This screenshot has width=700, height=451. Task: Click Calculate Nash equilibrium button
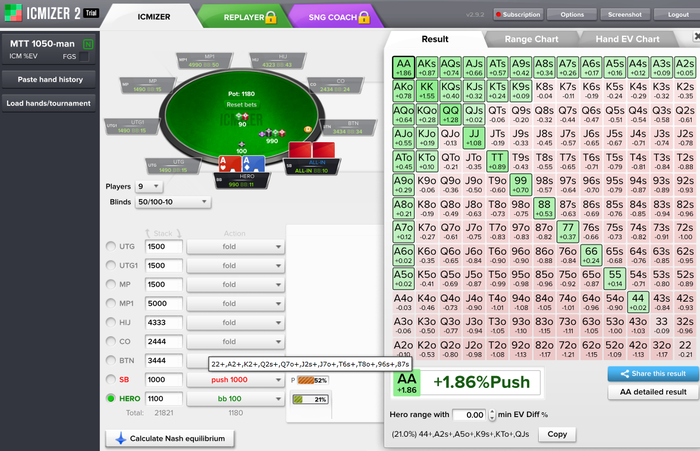(x=170, y=438)
